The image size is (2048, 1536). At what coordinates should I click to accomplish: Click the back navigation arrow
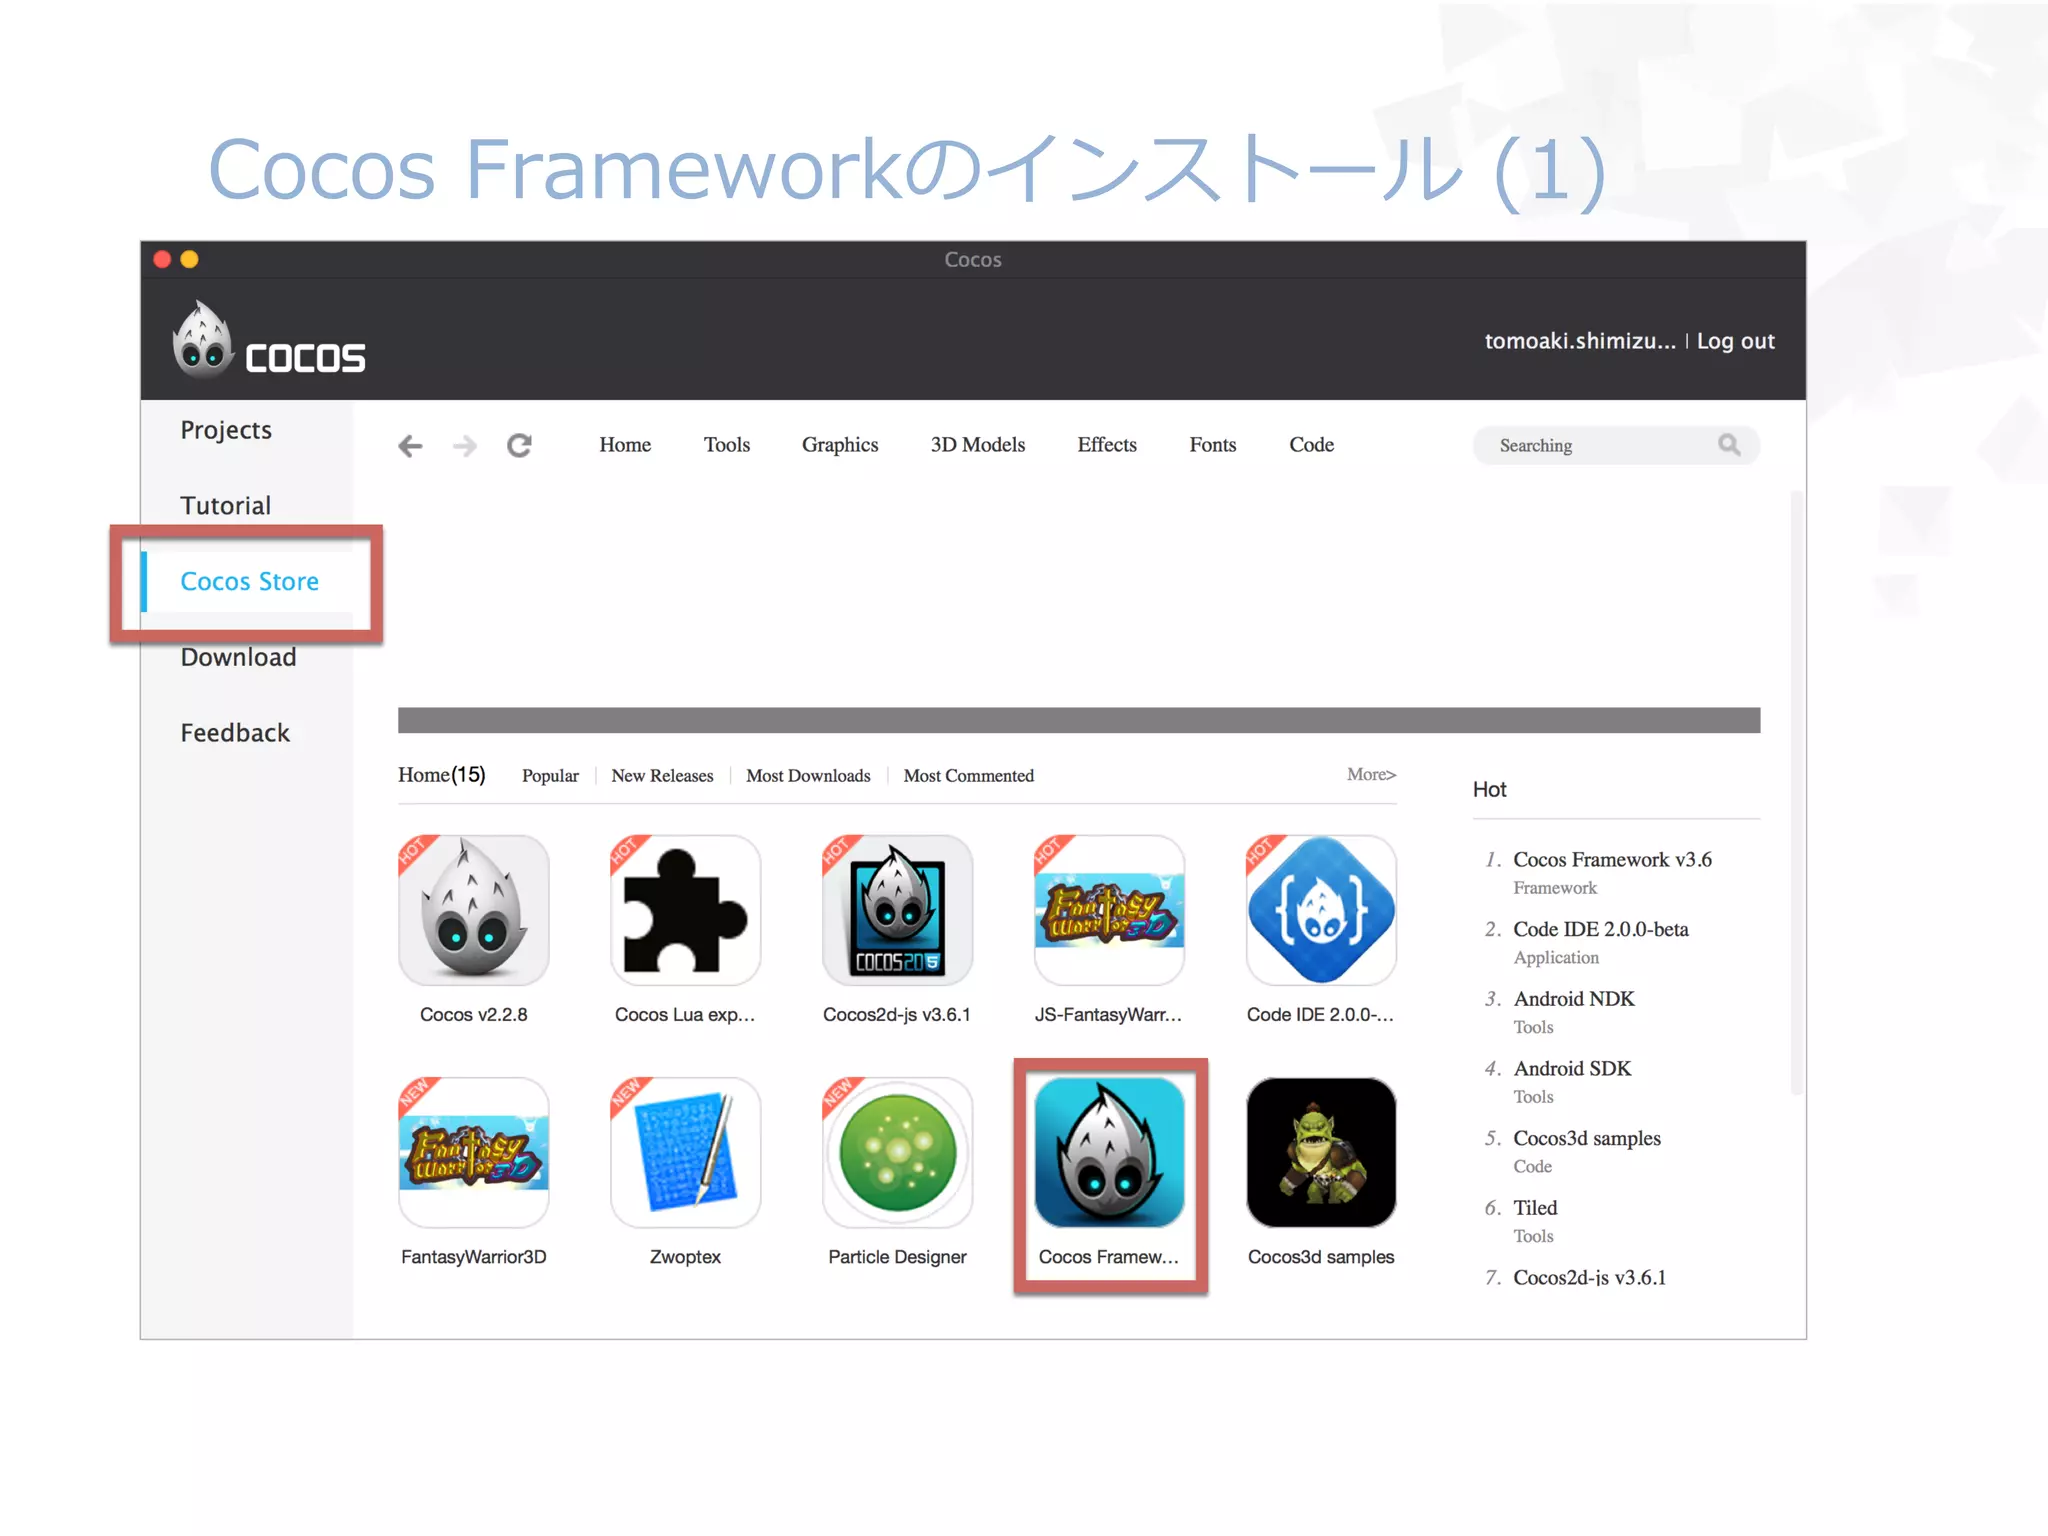pos(410,446)
